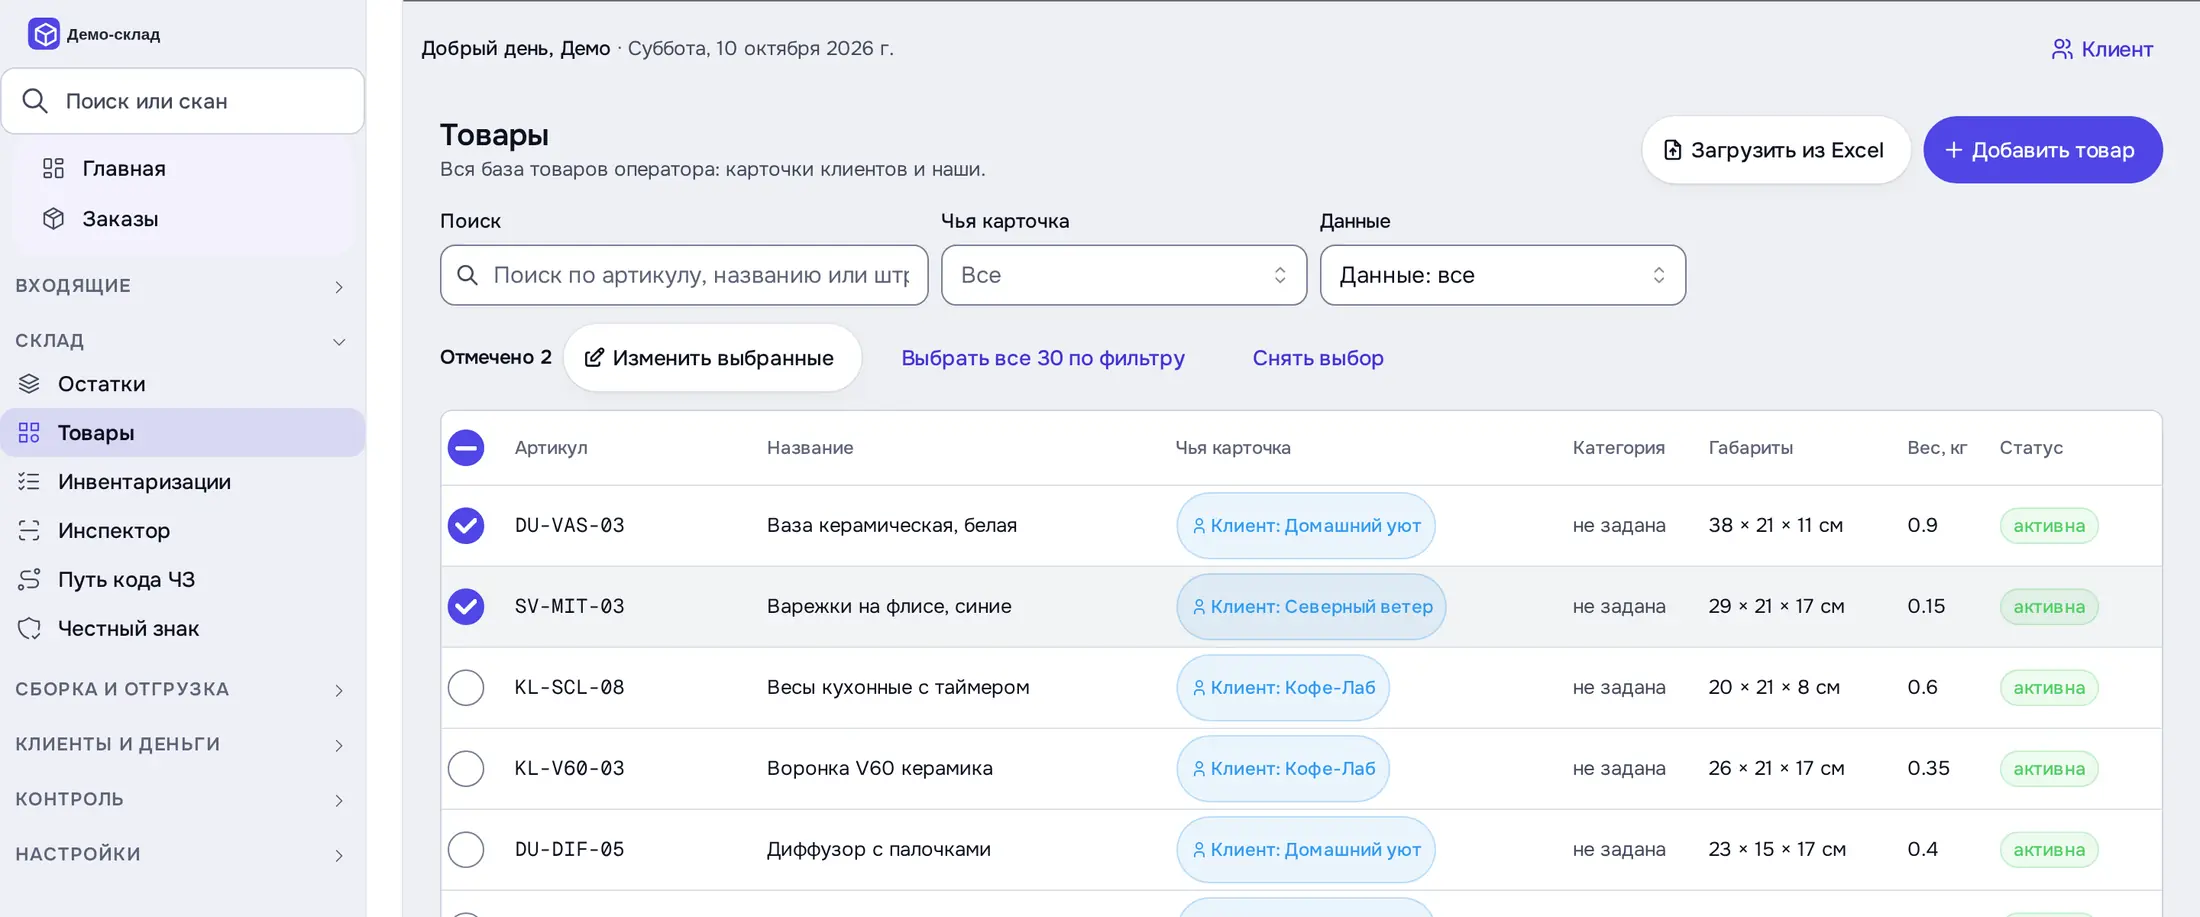Expand the КОНТРОЛЬ sidebar section
This screenshot has height=917, width=2200.
coord(182,800)
